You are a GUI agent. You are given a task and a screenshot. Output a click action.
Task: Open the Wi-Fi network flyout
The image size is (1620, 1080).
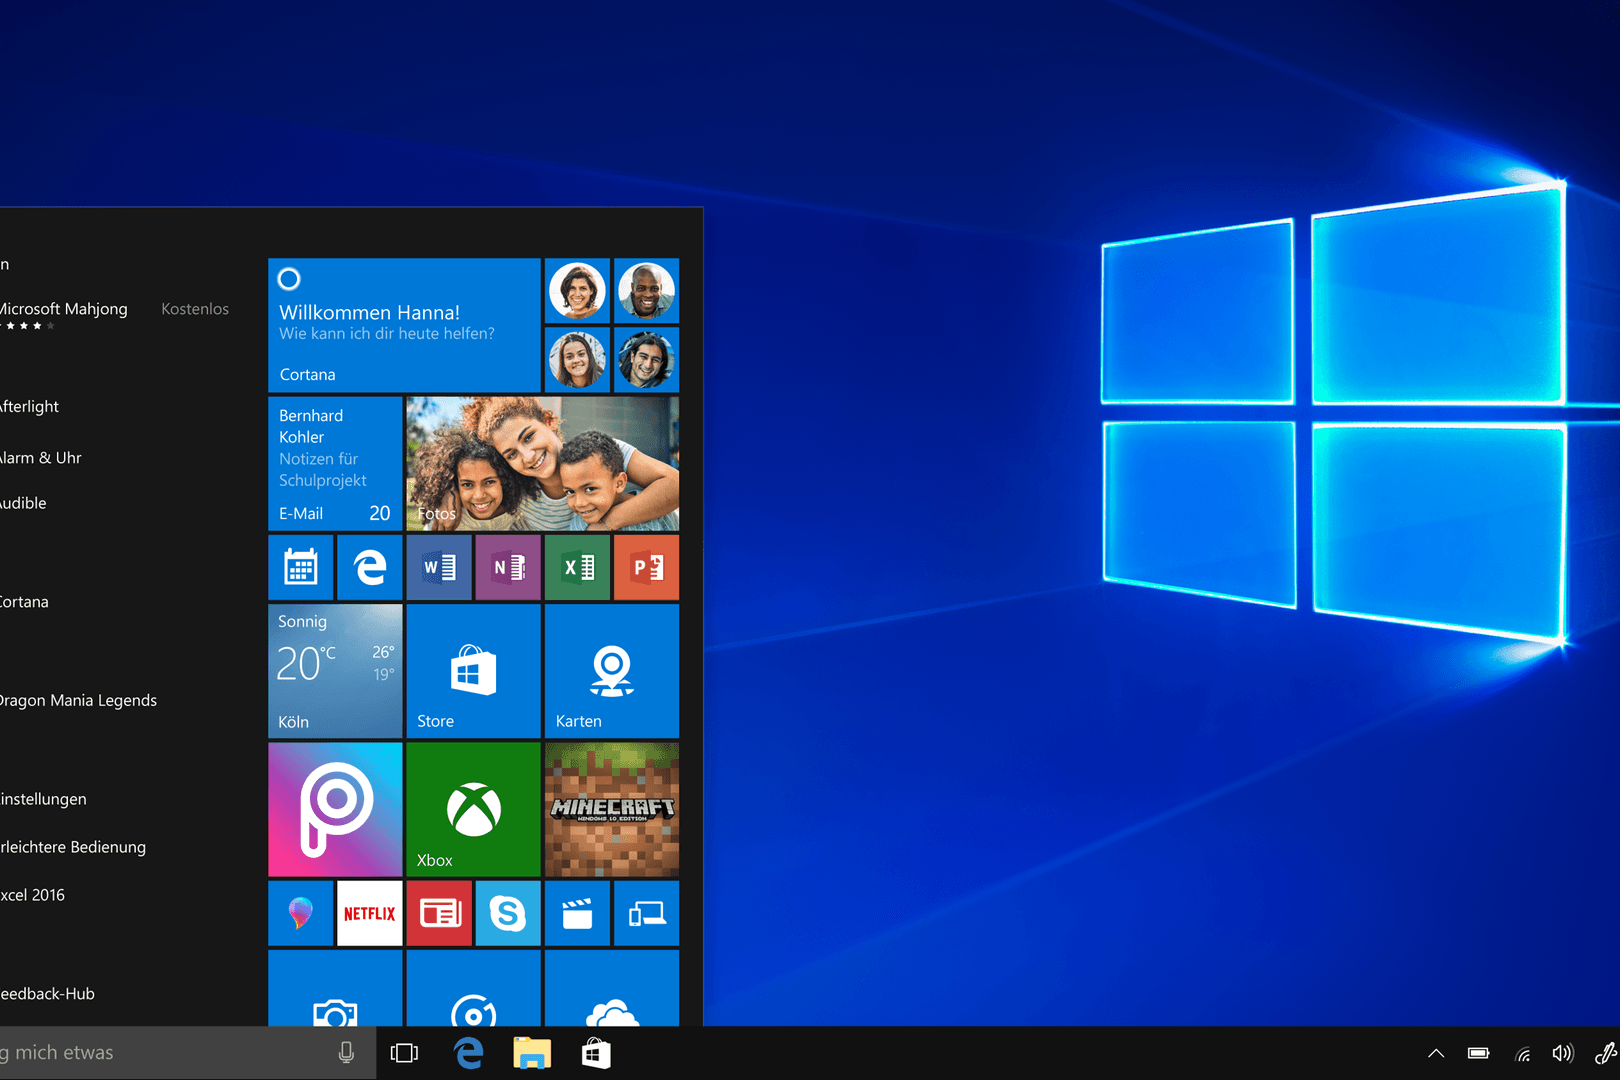[x=1522, y=1053]
